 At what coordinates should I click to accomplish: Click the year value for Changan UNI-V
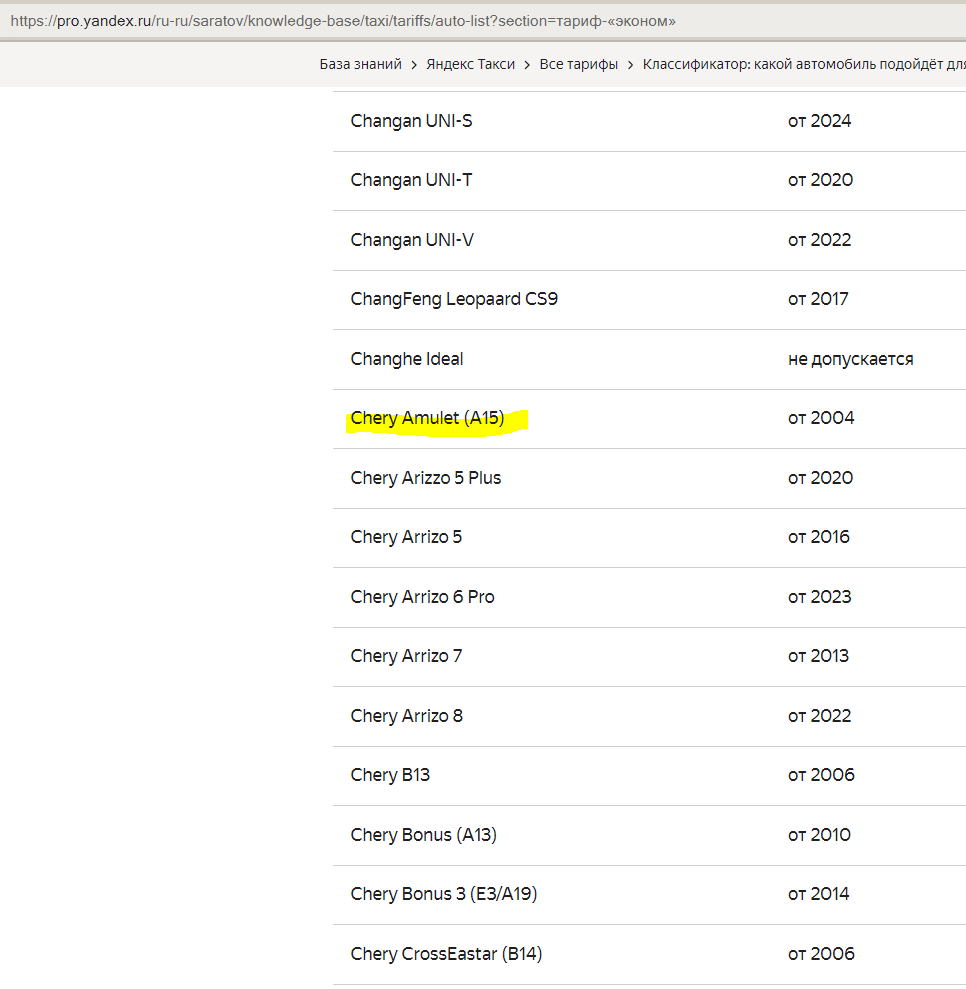point(819,240)
